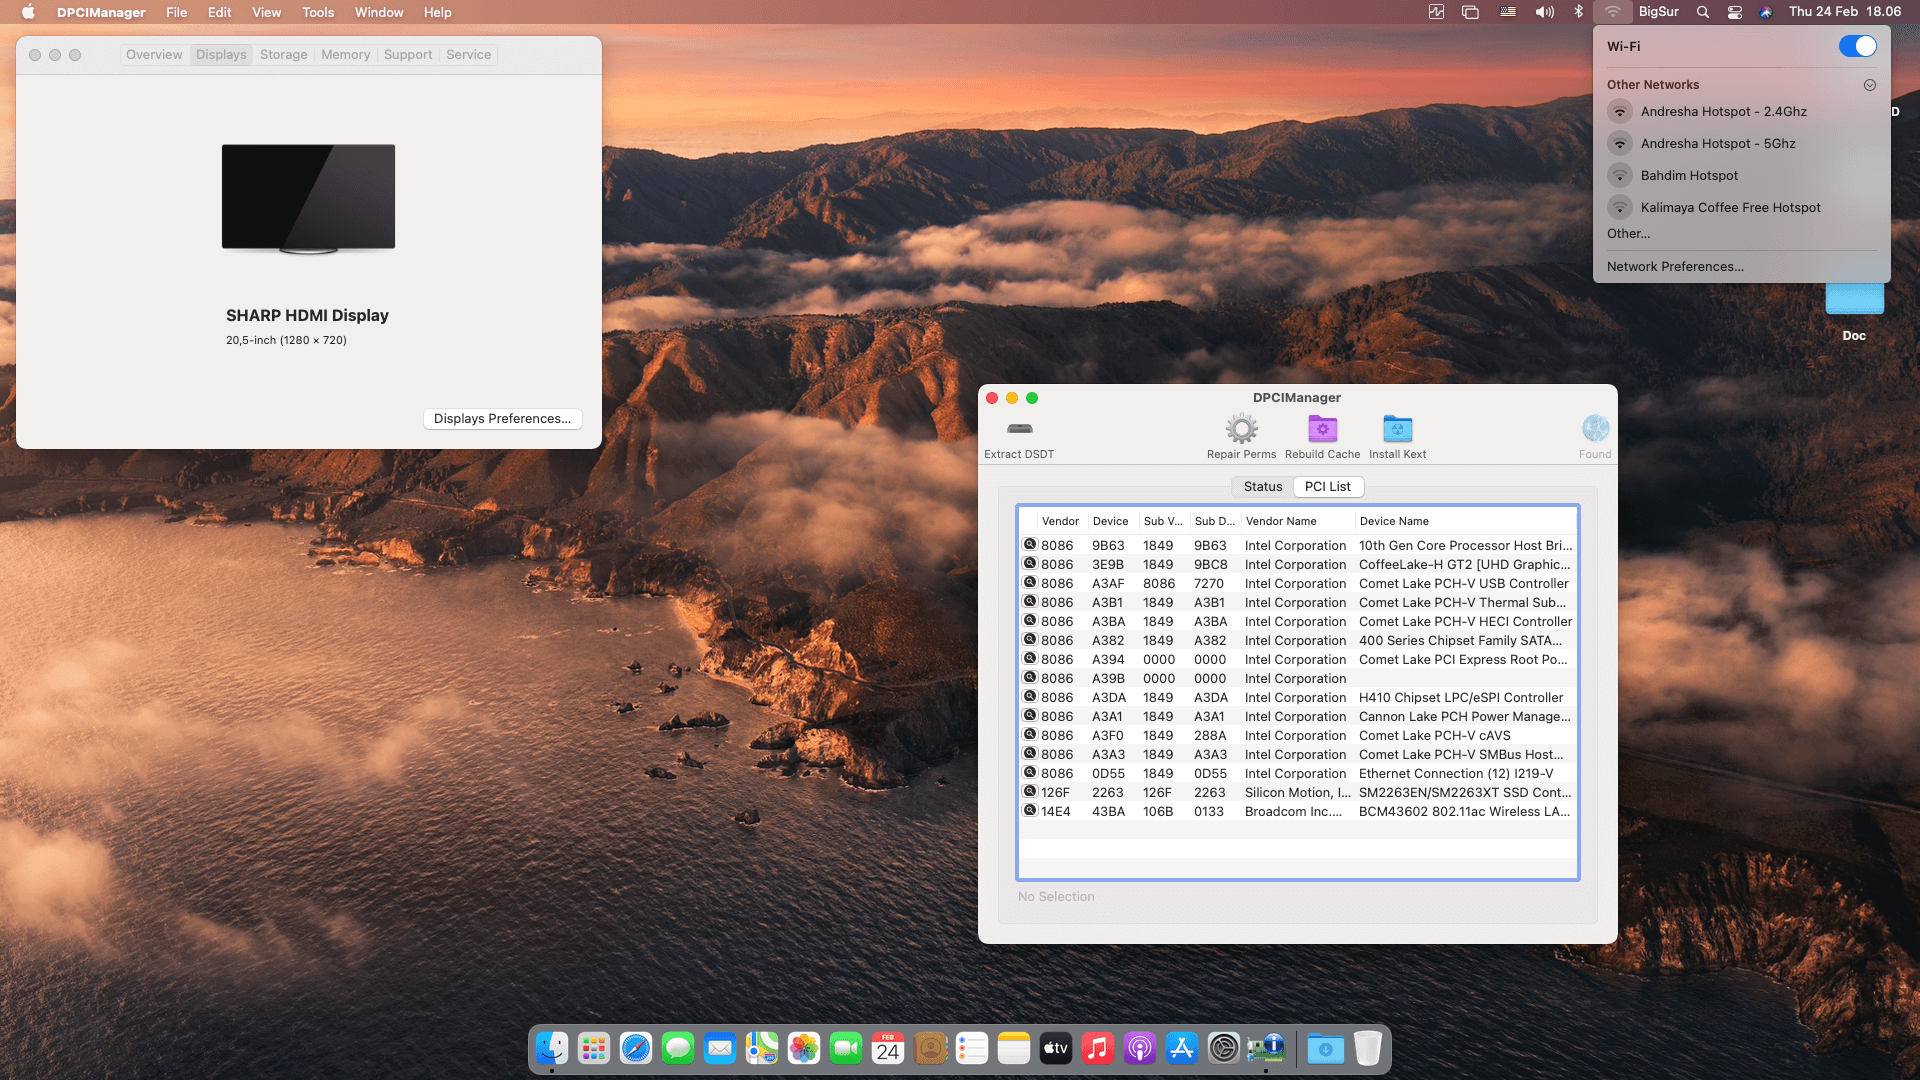The image size is (1920, 1080).
Task: Turn off the Wi-Fi switch
Action: 1857,46
